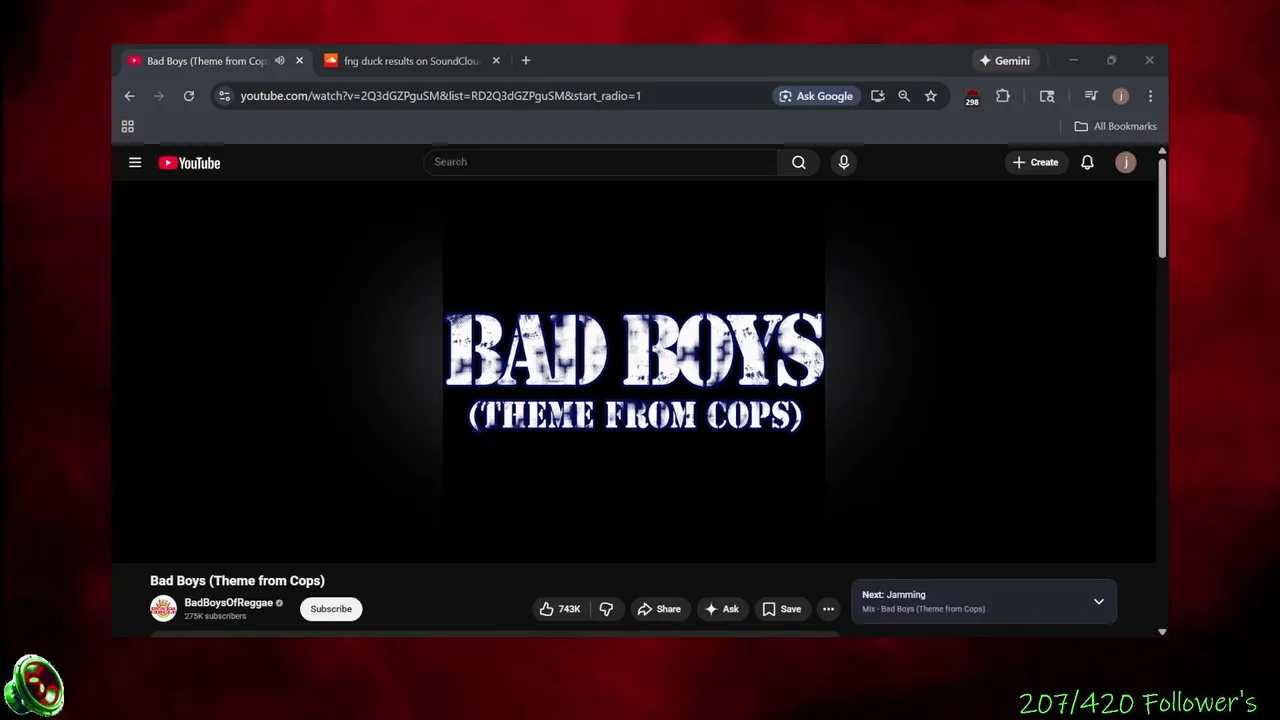This screenshot has width=1280, height=720.
Task: Open more actions three-dot button
Action: click(828, 609)
